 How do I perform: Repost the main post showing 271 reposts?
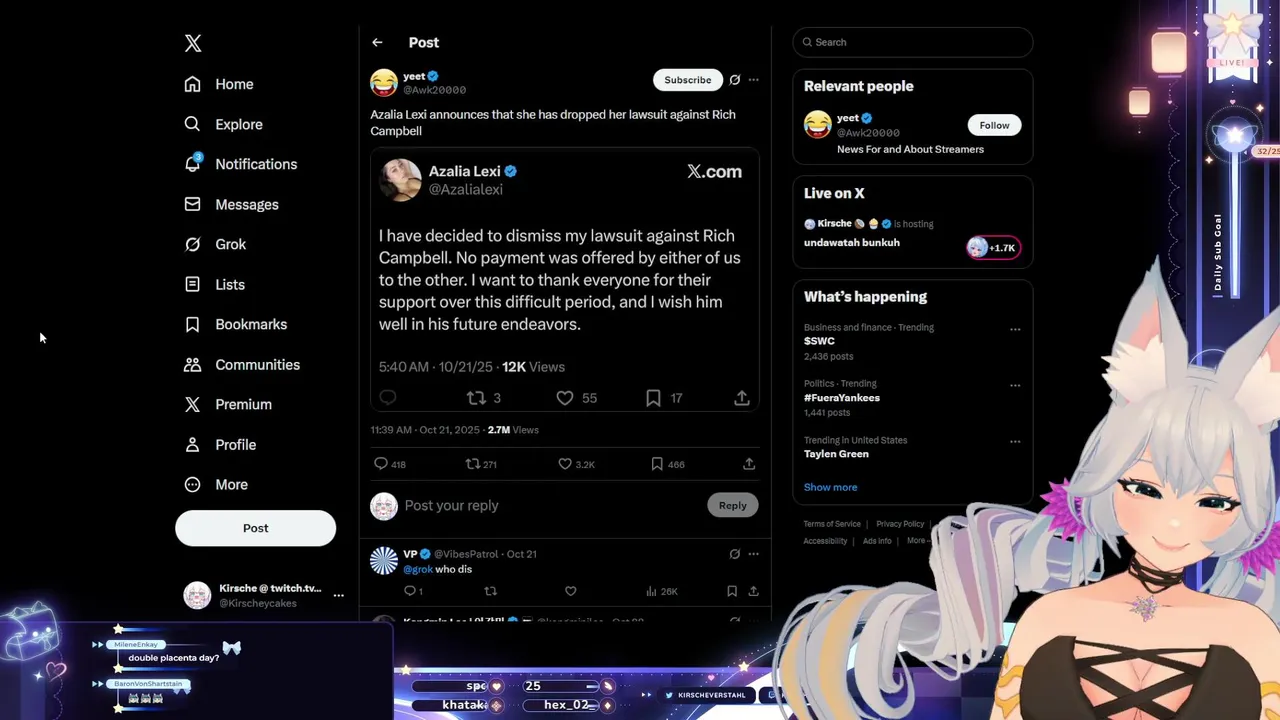tap(472, 464)
